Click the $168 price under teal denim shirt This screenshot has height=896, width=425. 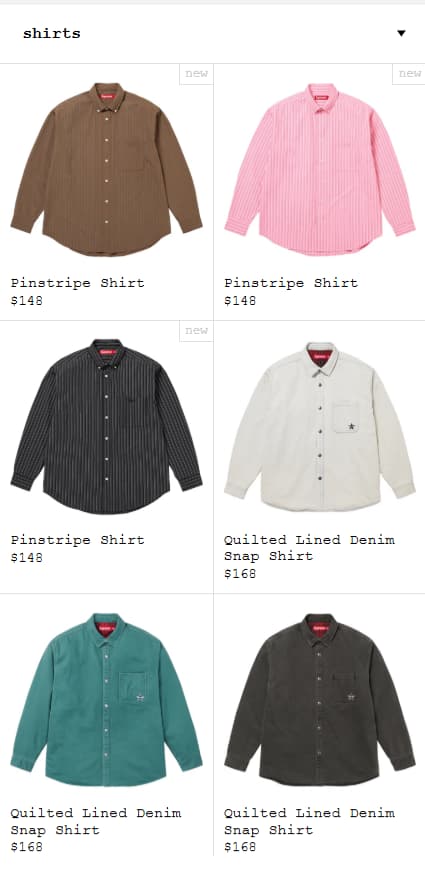click(26, 847)
